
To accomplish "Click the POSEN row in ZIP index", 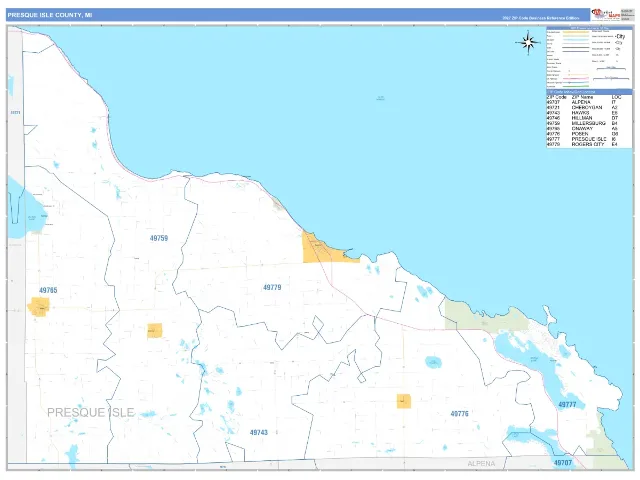I will coord(589,134).
